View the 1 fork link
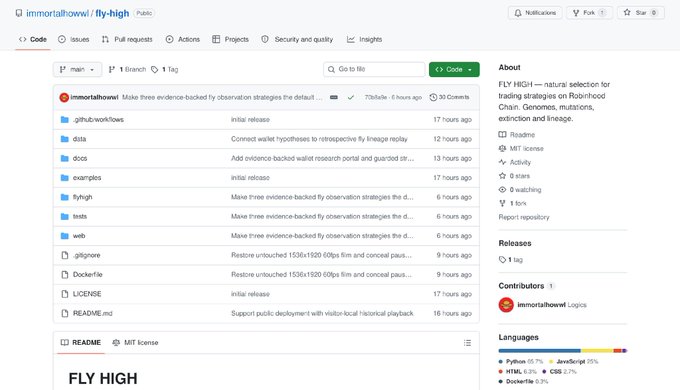The width and height of the screenshot is (680, 390). coord(513,203)
